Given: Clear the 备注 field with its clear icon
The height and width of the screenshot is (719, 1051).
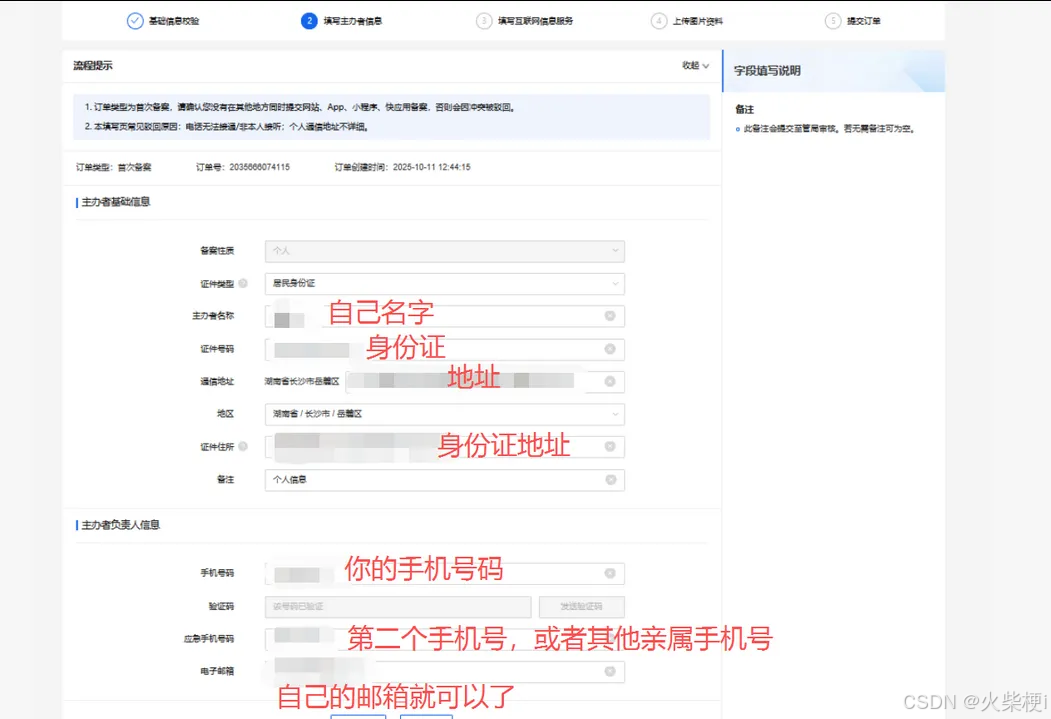Looking at the screenshot, I should 611,479.
